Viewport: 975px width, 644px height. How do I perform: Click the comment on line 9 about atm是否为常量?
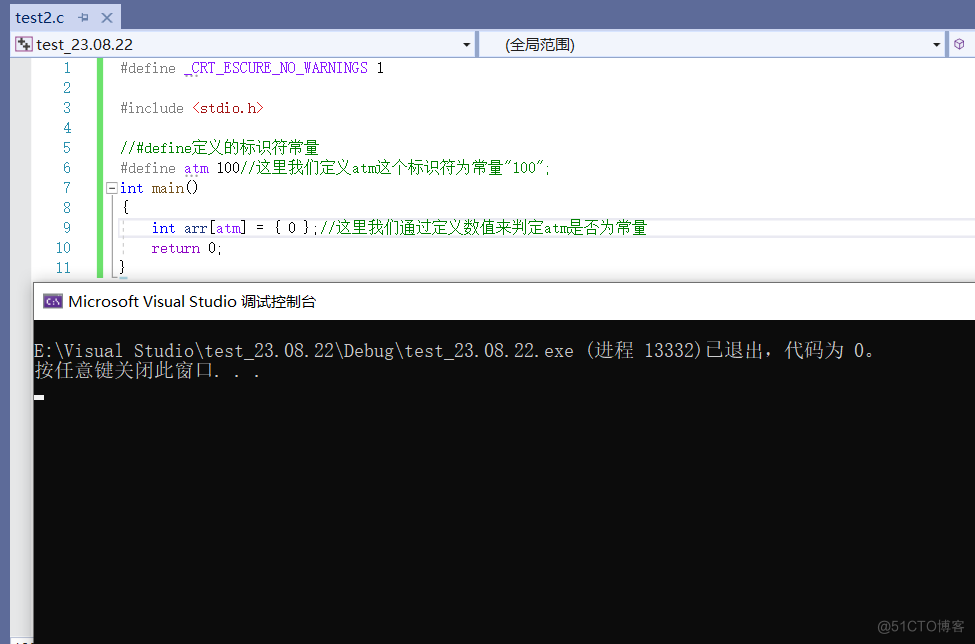(483, 228)
